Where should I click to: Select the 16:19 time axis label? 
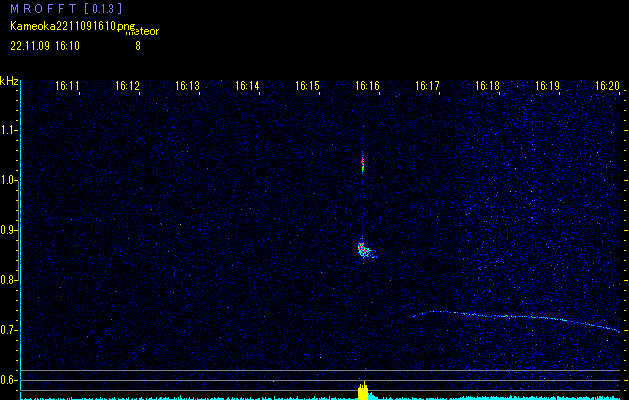tap(548, 86)
